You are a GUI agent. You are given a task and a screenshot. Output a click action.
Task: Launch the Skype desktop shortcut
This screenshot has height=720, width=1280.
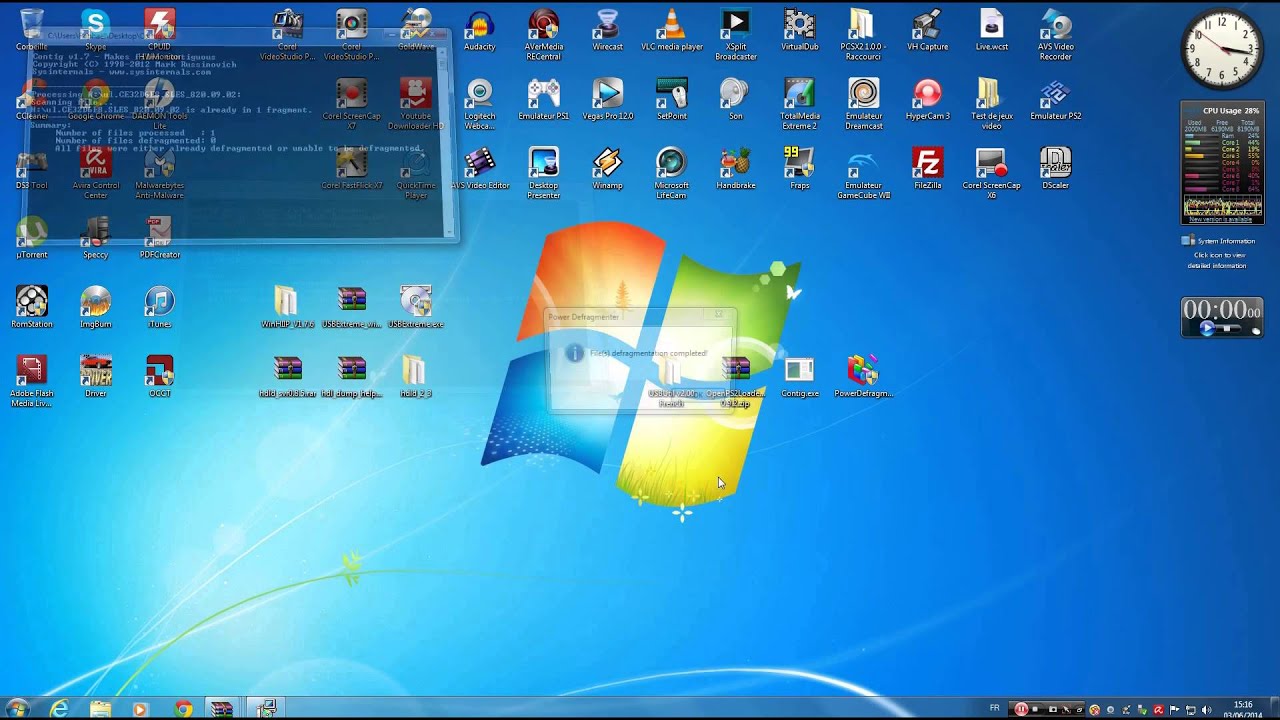click(x=95, y=29)
